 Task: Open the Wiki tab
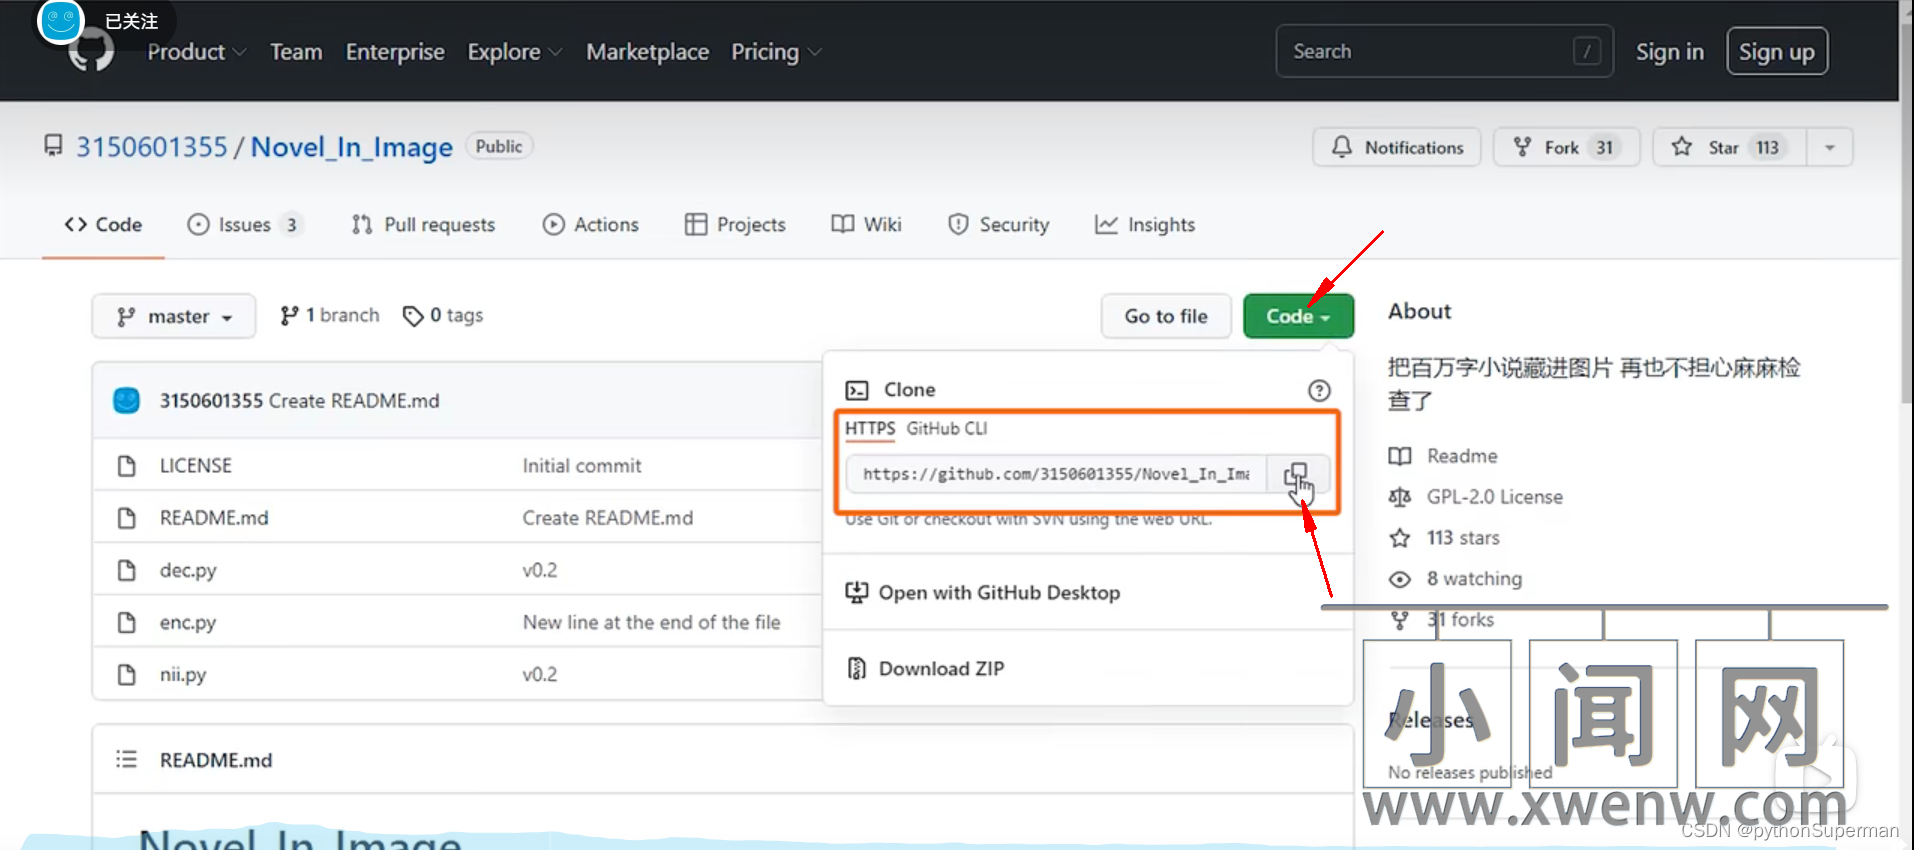[866, 225]
